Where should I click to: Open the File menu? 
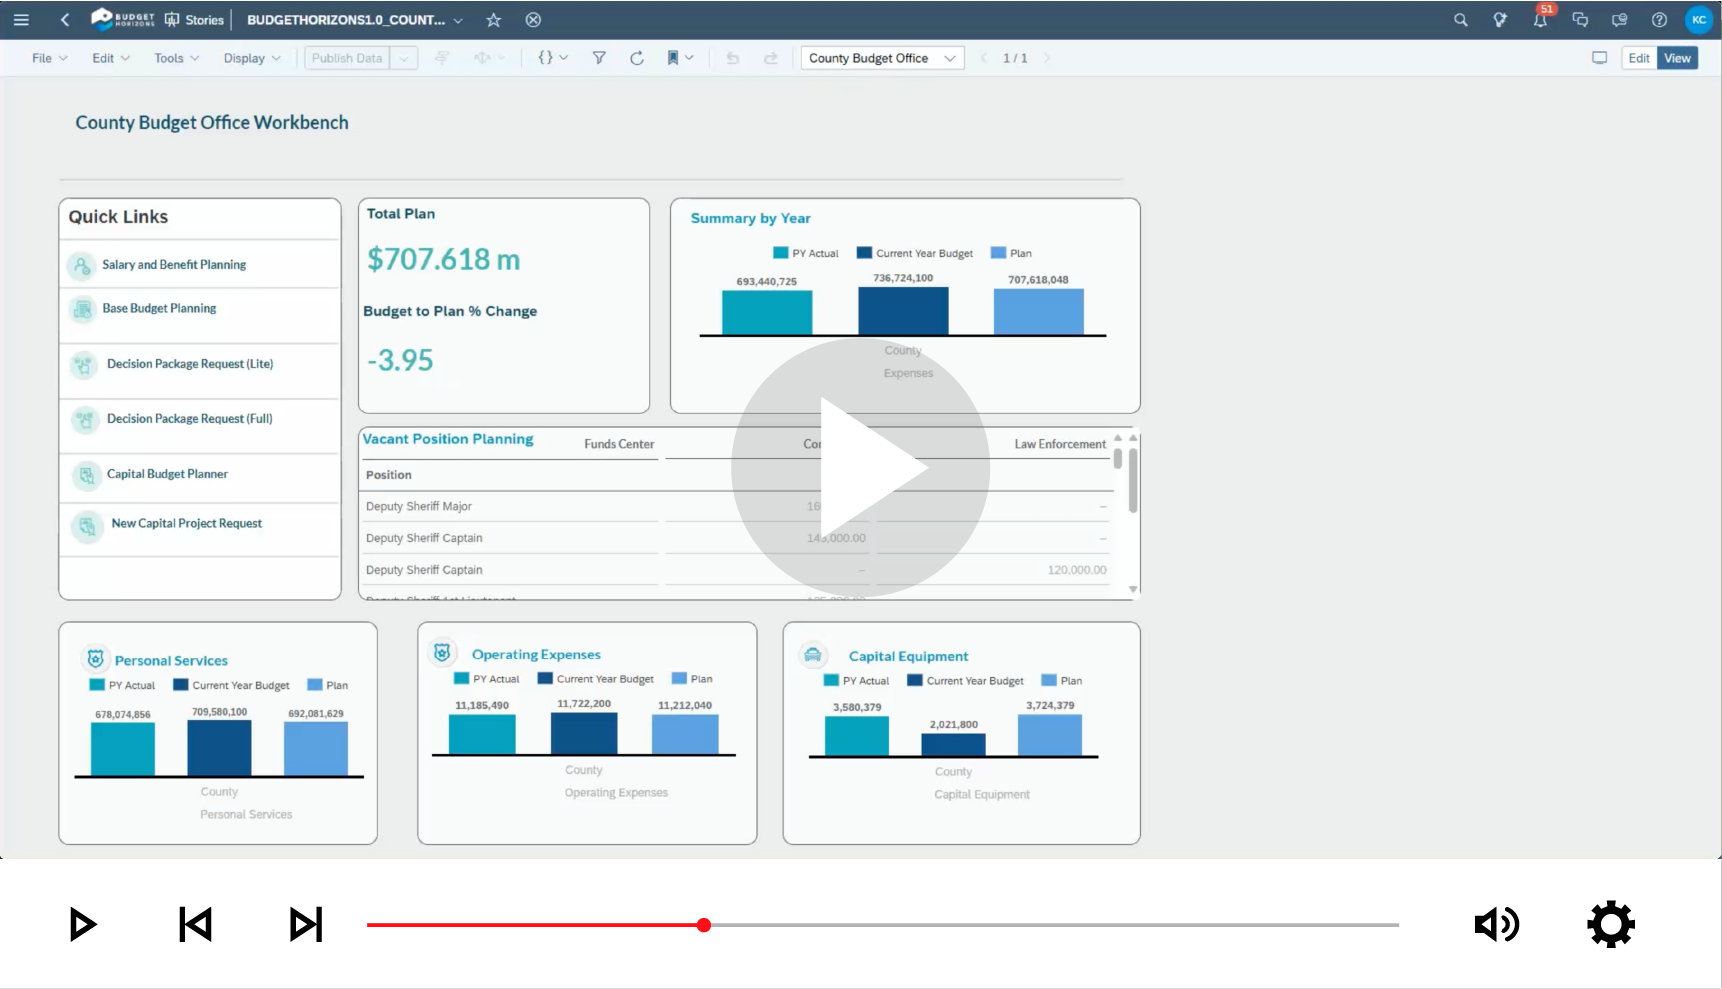[49, 58]
